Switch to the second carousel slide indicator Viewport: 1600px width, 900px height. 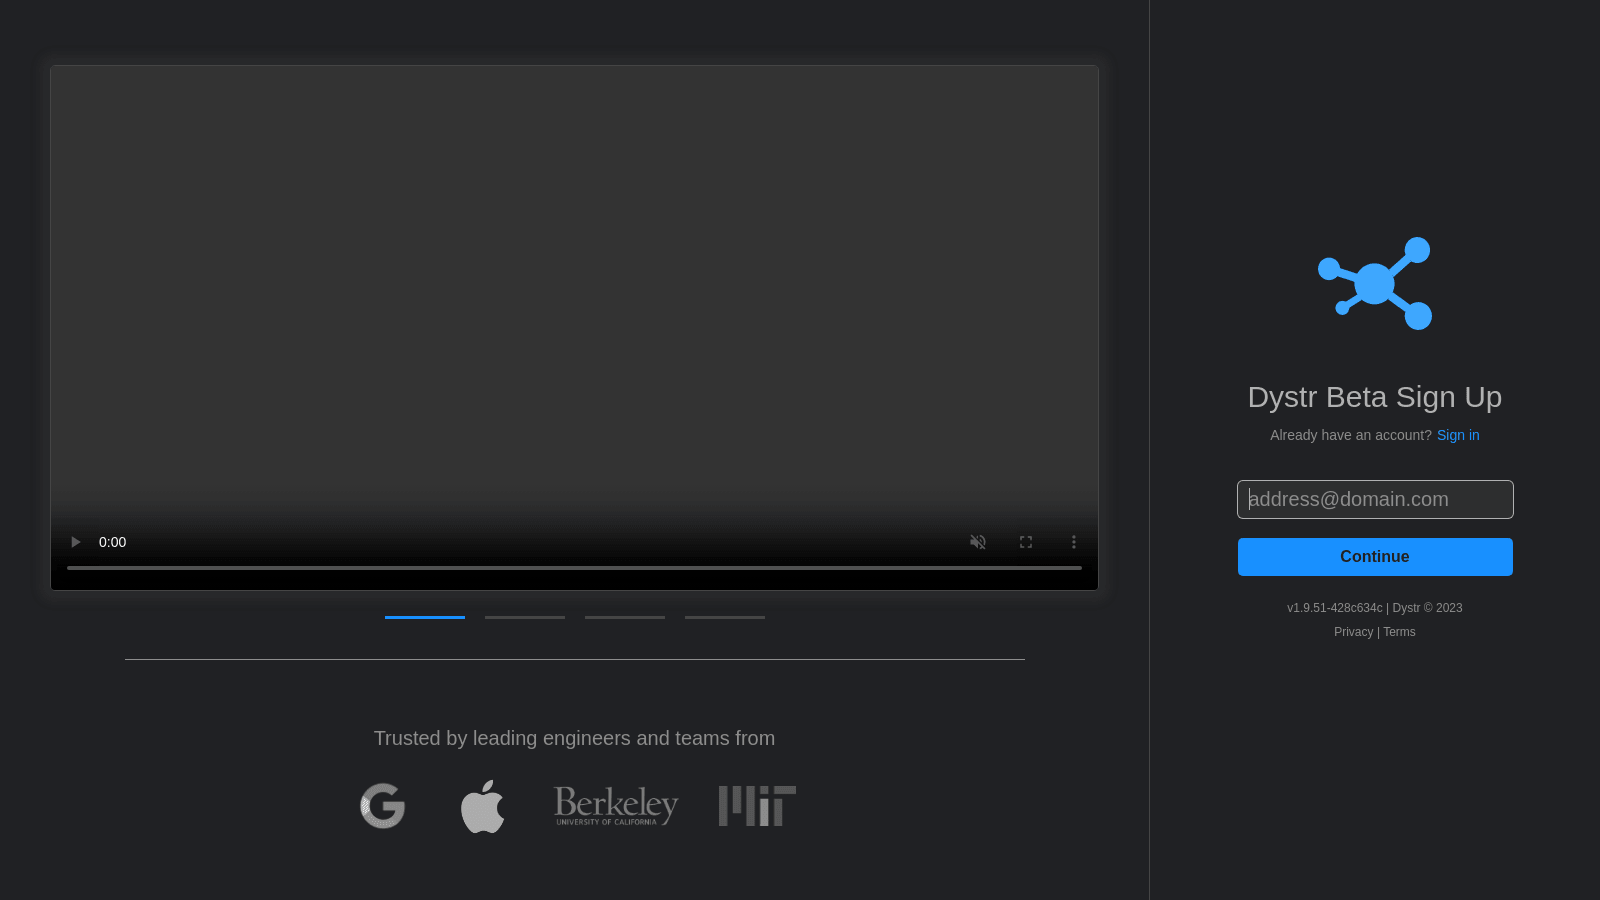(525, 617)
